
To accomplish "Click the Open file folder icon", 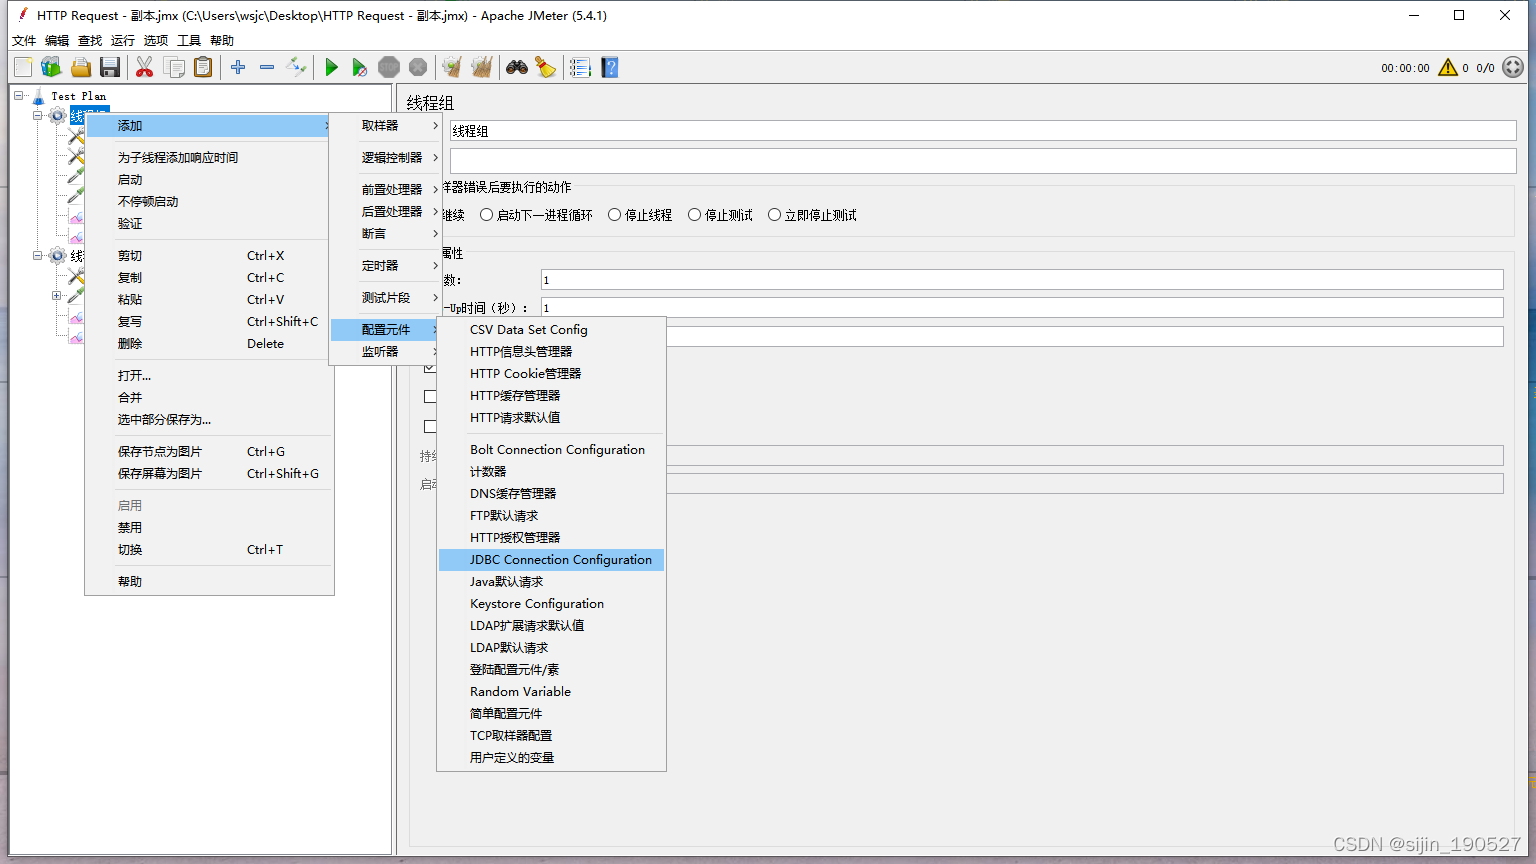I will coord(81,67).
